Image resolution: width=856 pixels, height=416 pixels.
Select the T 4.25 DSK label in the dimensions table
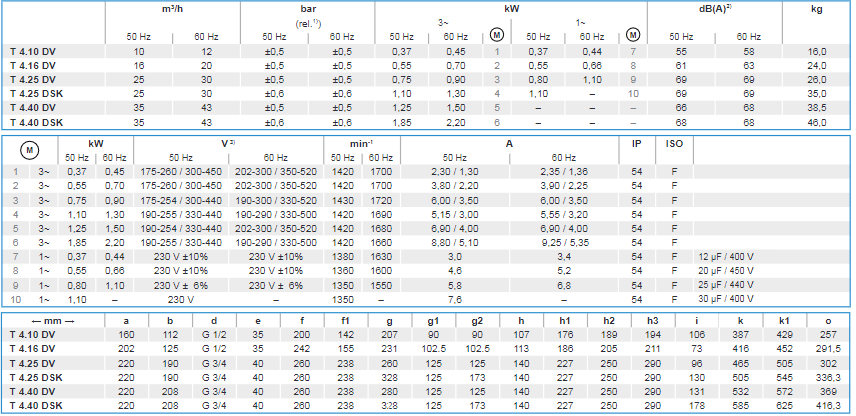(36, 375)
